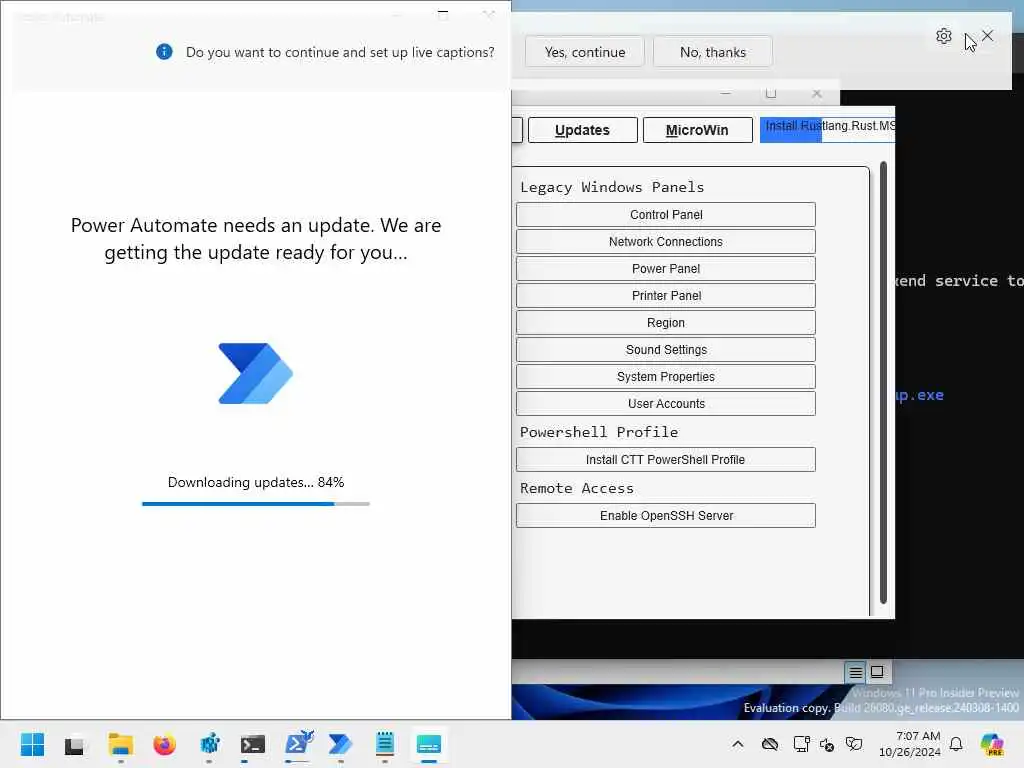Switch to the PowerShell taskbar app
This screenshot has height=768, width=1024.
[x=298, y=744]
